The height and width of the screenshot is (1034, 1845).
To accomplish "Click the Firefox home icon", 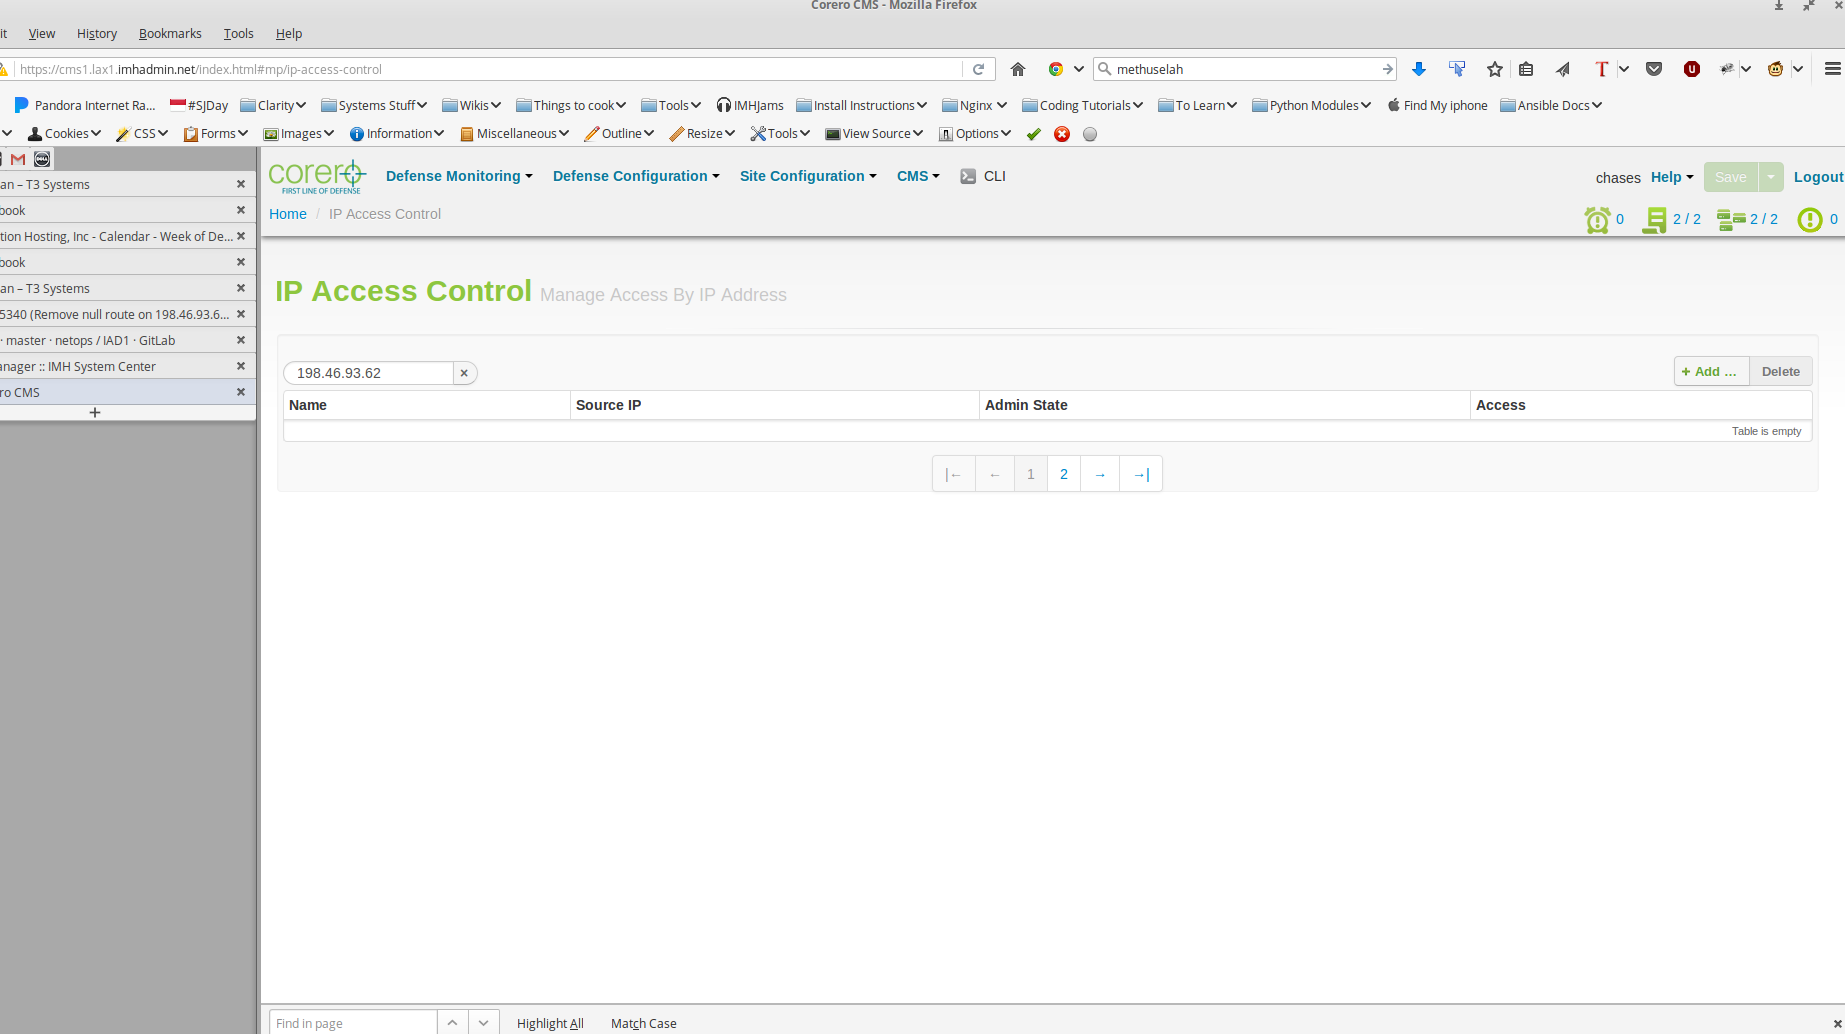I will click(1018, 69).
